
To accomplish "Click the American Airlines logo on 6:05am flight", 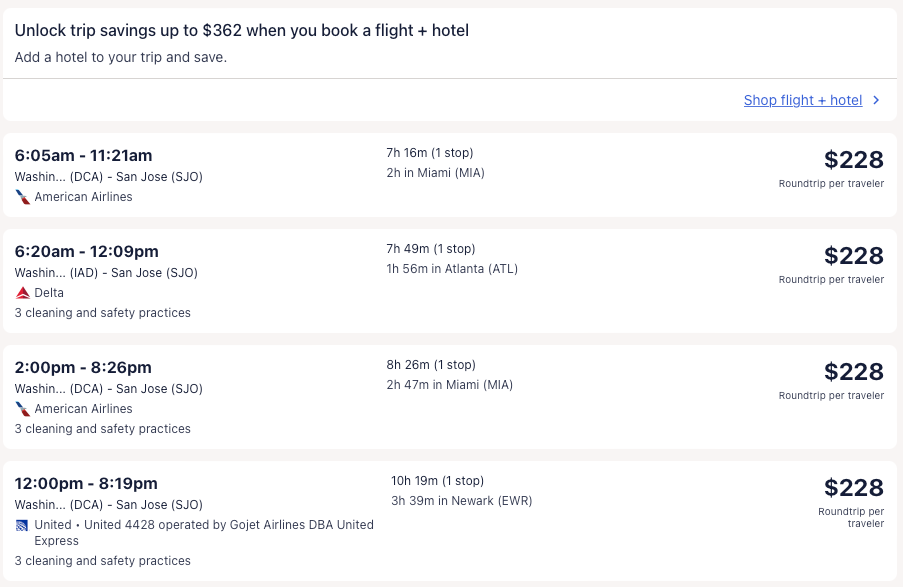I will click(x=23, y=197).
